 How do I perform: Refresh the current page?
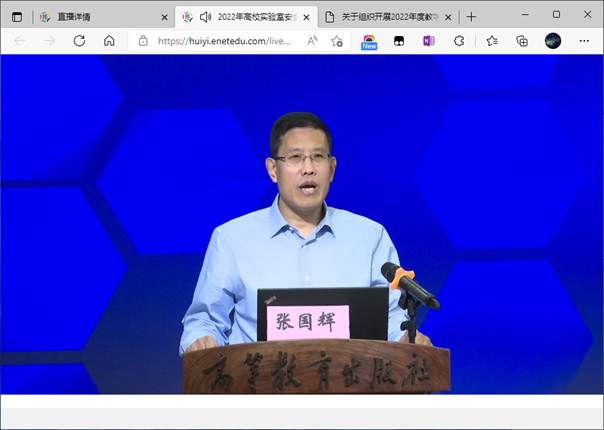click(79, 41)
